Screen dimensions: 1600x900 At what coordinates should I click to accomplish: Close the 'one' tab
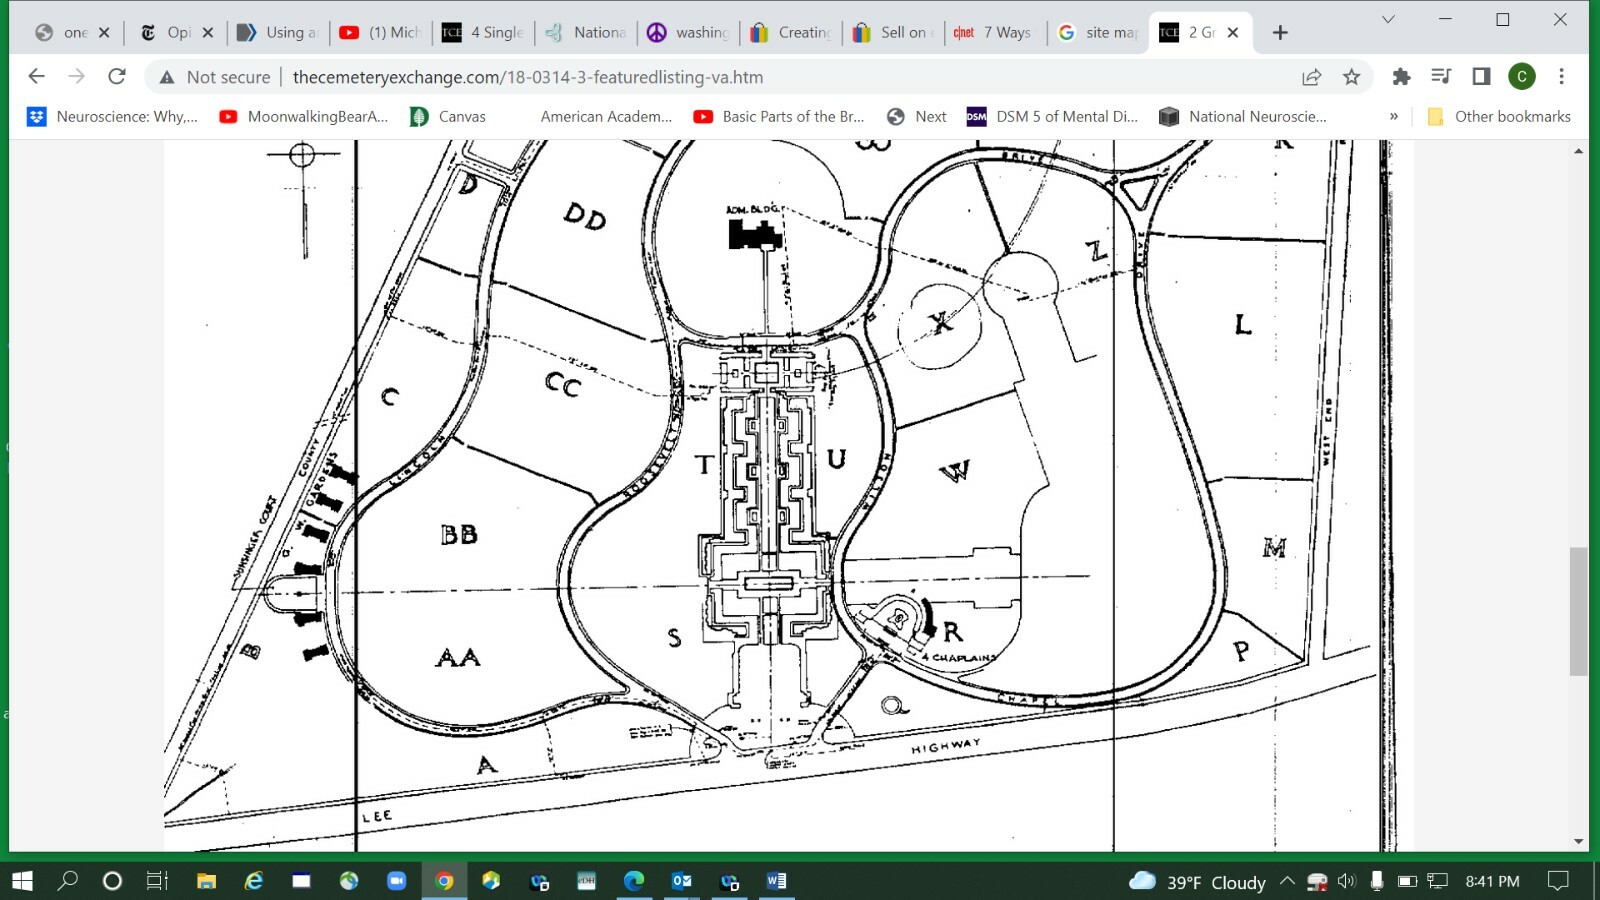(x=104, y=33)
